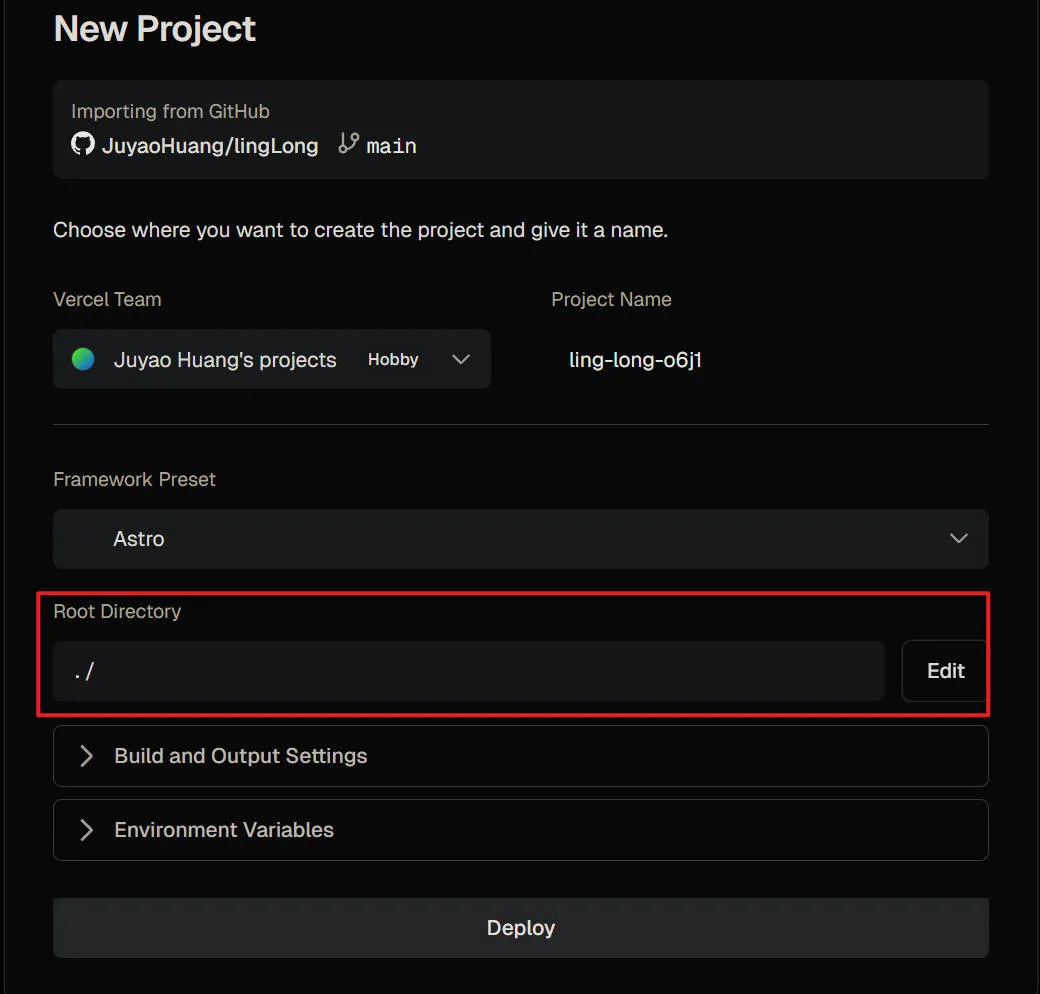Image resolution: width=1040 pixels, height=994 pixels.
Task: Click the arrow icon beside Build and Output Settings
Action: tap(86, 756)
